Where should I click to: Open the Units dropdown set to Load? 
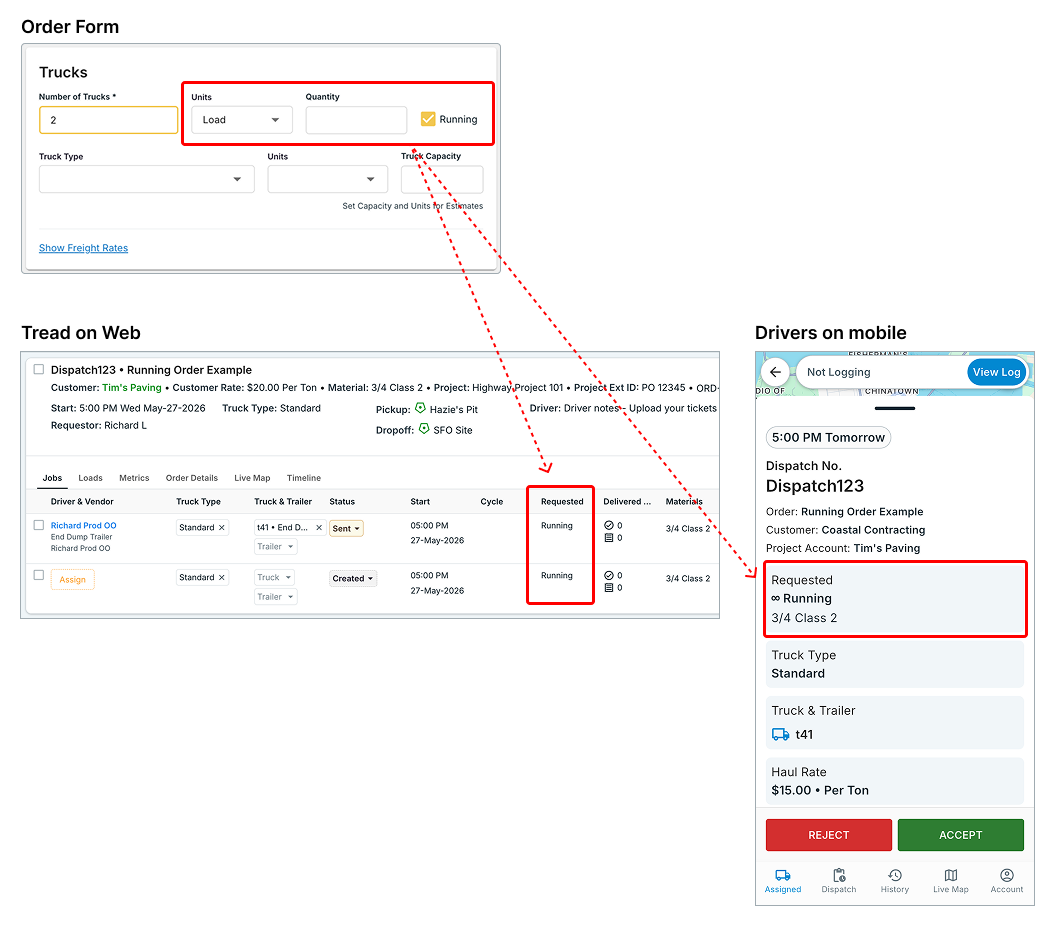pos(242,120)
